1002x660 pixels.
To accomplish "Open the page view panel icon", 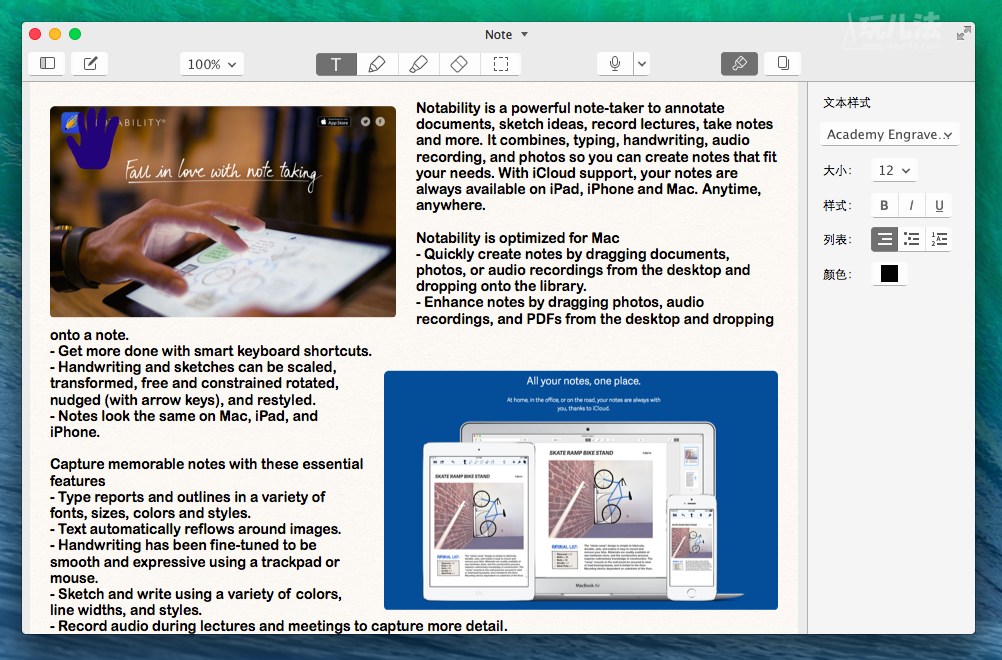I will (x=782, y=63).
